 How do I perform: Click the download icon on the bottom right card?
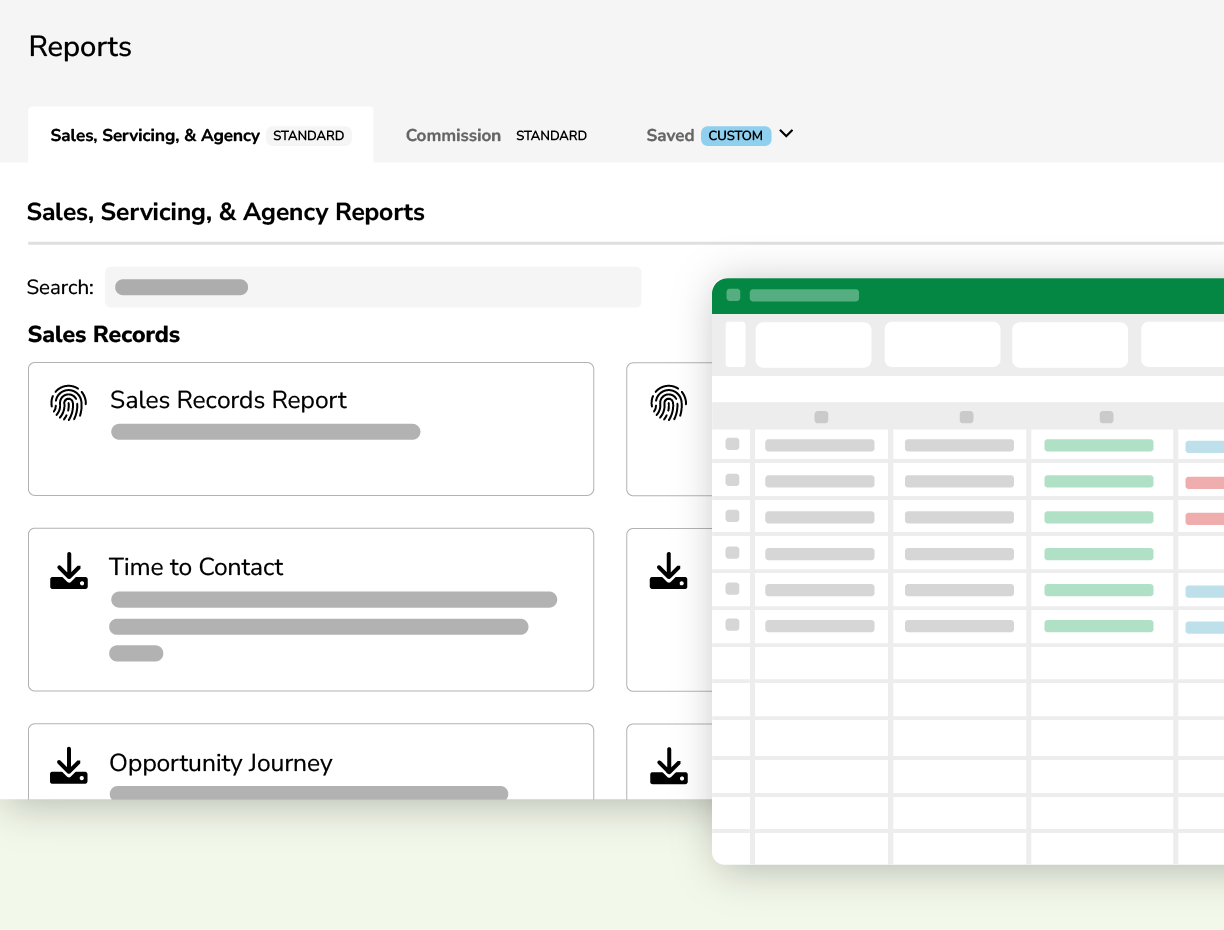(669, 764)
